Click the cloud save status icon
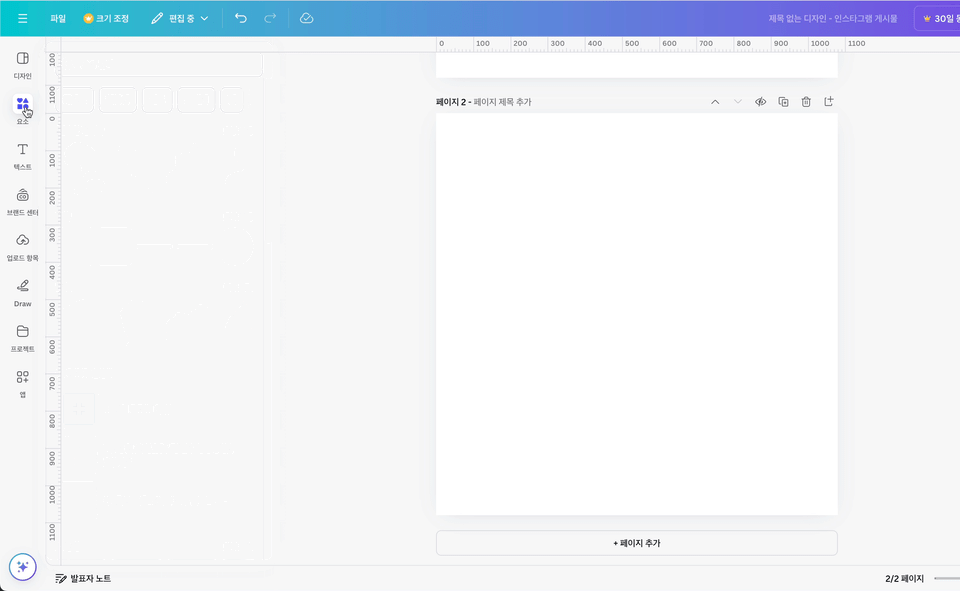960x591 pixels. pos(306,17)
